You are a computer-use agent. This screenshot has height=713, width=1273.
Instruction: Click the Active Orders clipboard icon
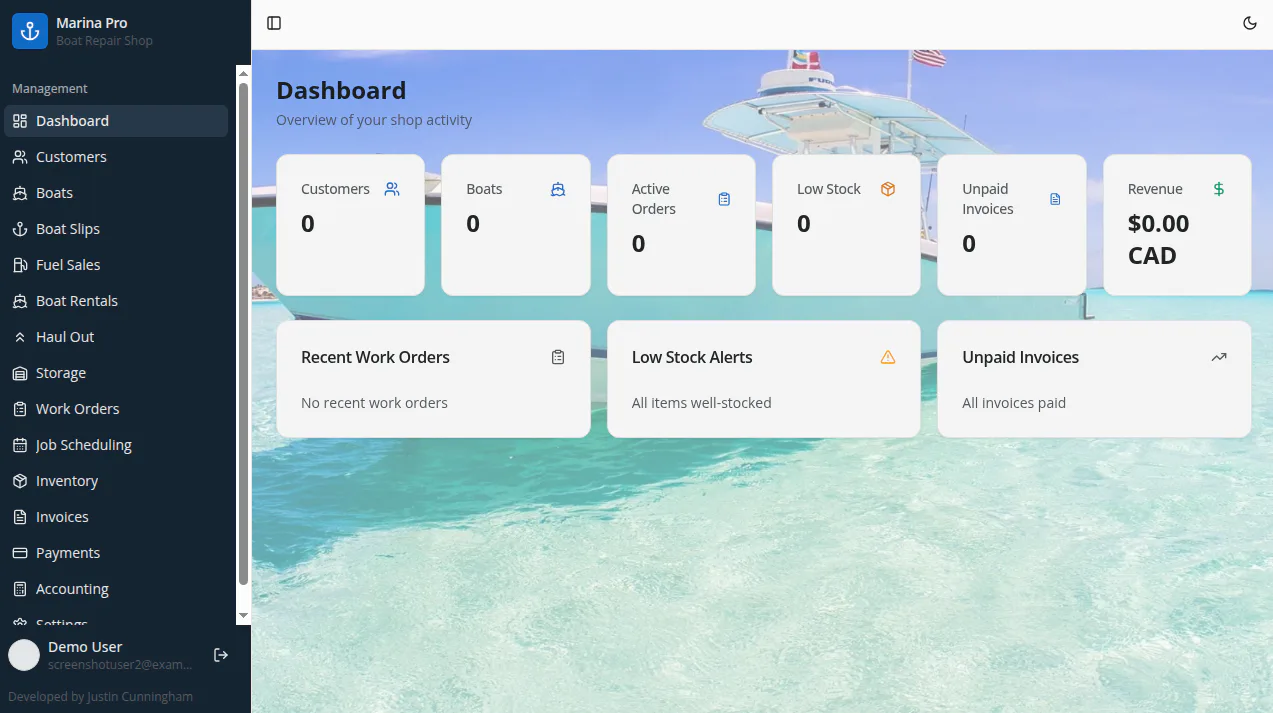pos(724,199)
